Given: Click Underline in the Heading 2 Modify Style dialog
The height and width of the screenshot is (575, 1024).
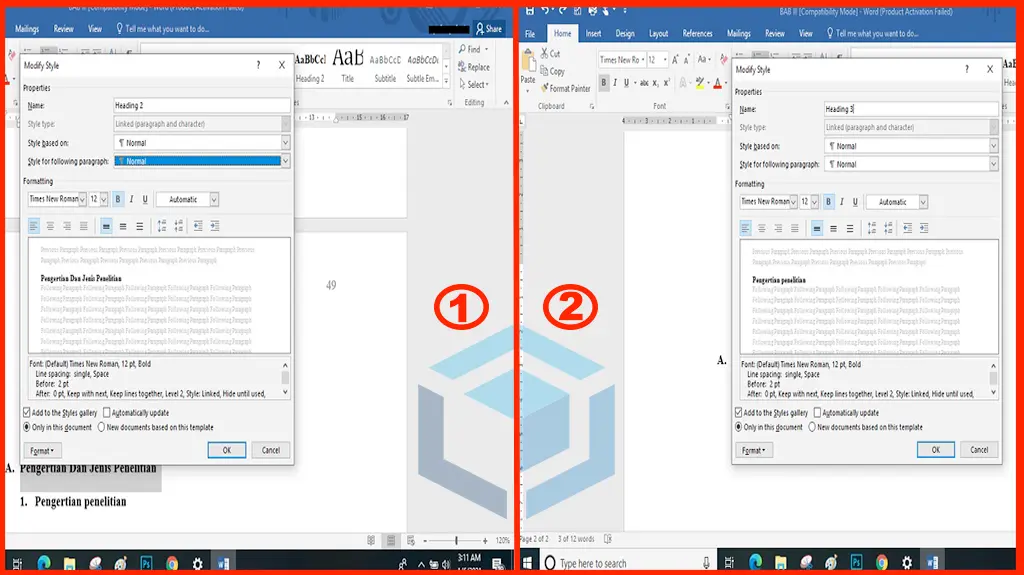Looking at the screenshot, I should [145, 199].
